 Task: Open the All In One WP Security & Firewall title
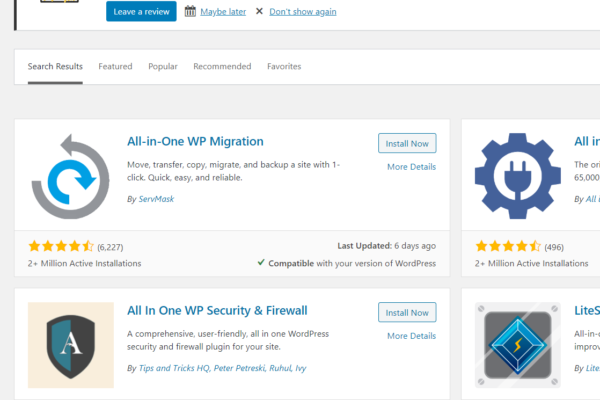tap(217, 310)
